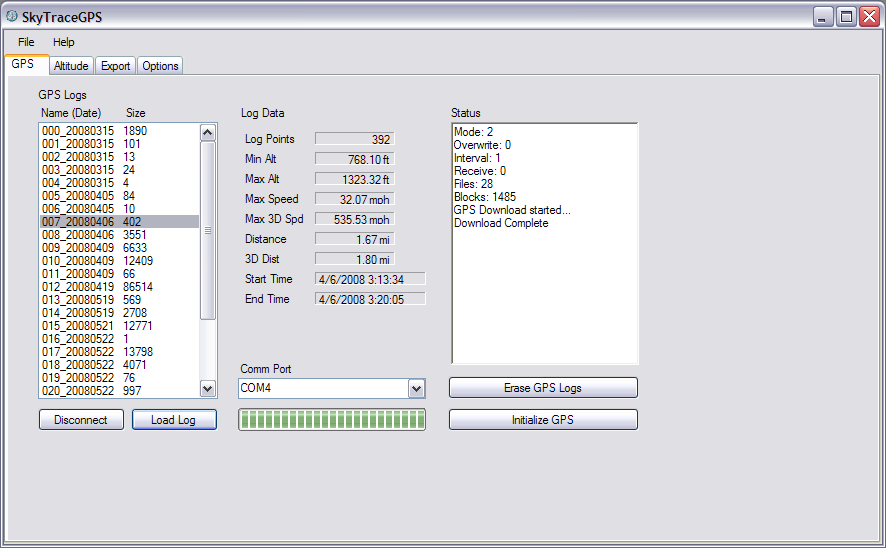
Task: Click the Erase GPS Logs button
Action: 543,388
